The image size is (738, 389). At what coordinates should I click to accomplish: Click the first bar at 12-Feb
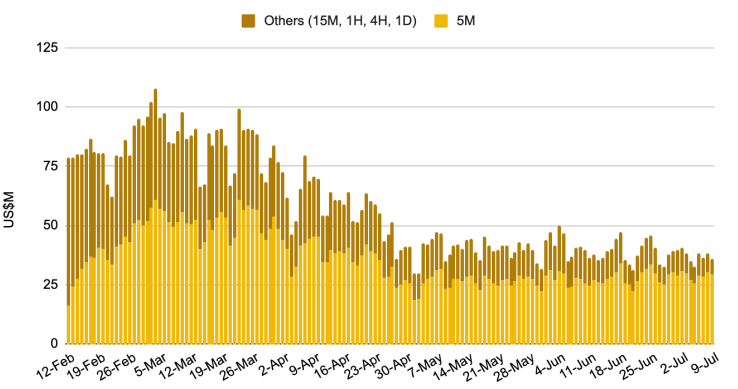(x=69, y=251)
